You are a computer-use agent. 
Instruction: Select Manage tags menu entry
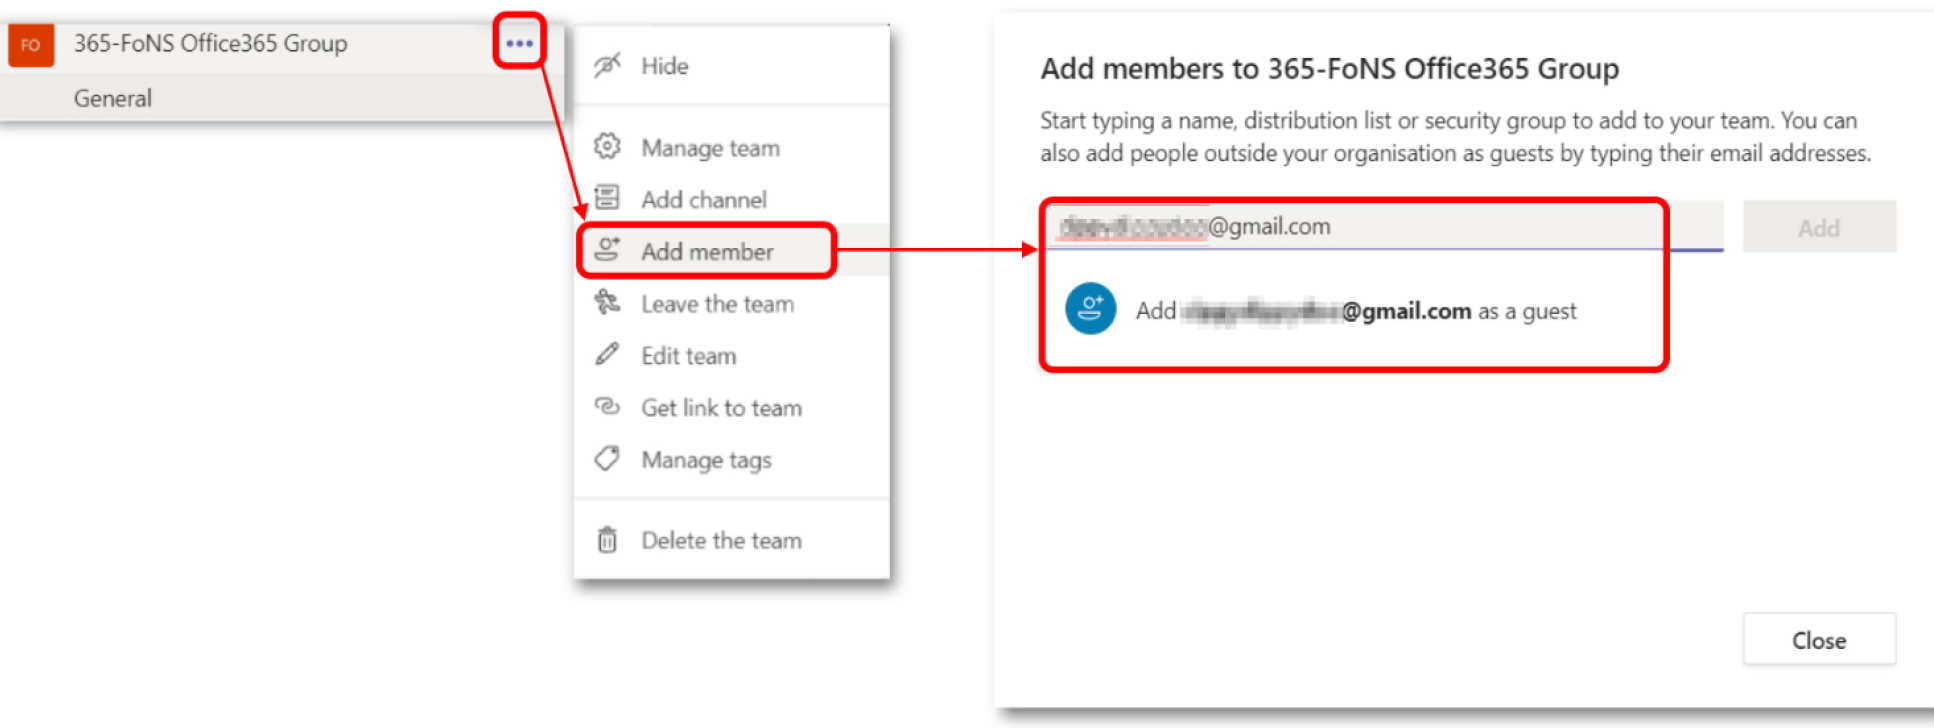click(706, 460)
